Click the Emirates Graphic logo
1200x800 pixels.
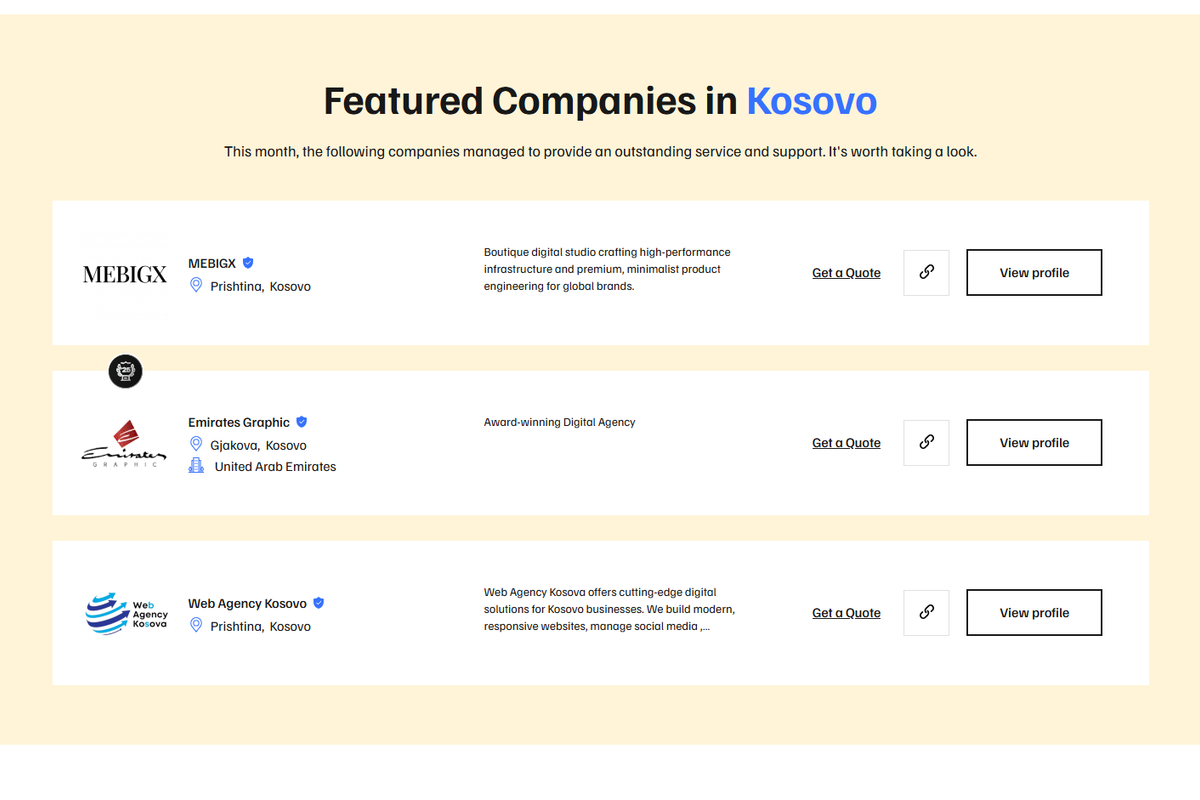coord(123,443)
